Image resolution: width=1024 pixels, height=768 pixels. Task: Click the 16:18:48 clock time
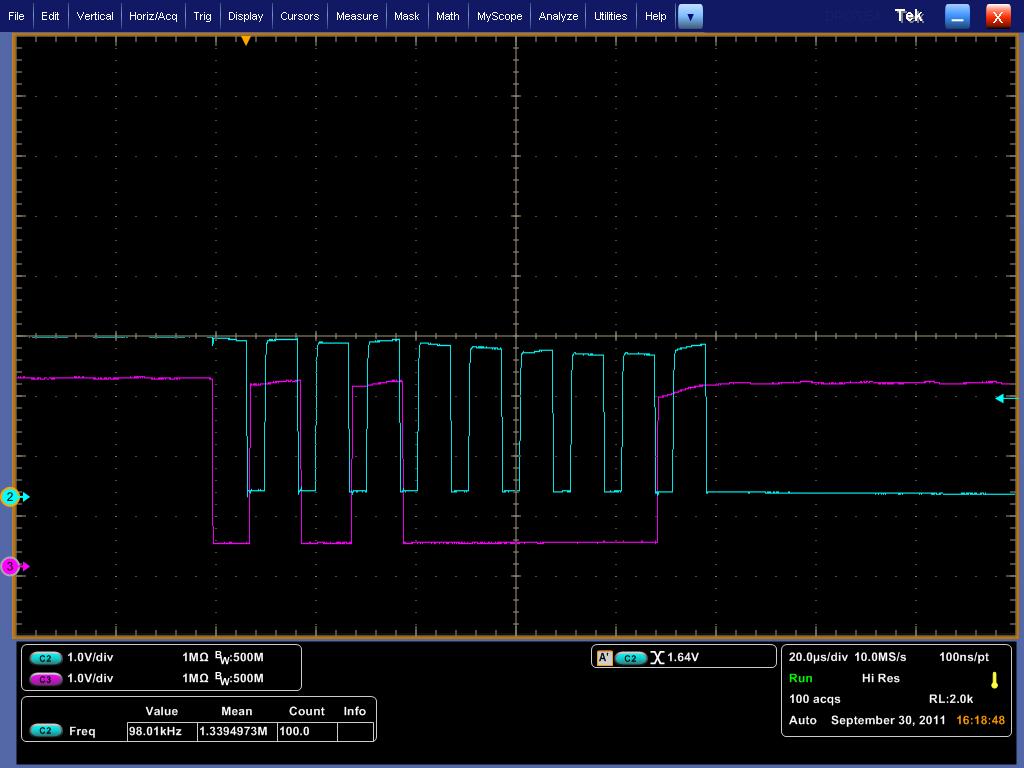(980, 720)
